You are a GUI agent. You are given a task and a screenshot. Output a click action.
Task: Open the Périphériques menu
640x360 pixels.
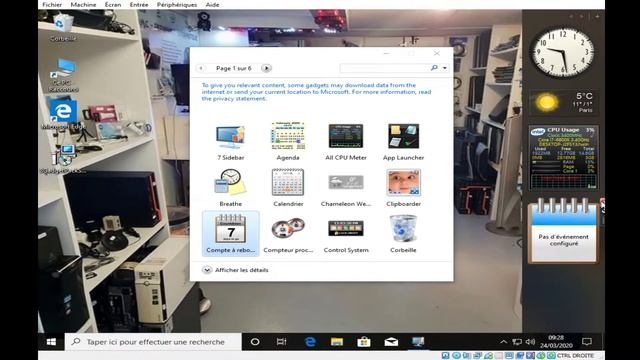(177, 4)
